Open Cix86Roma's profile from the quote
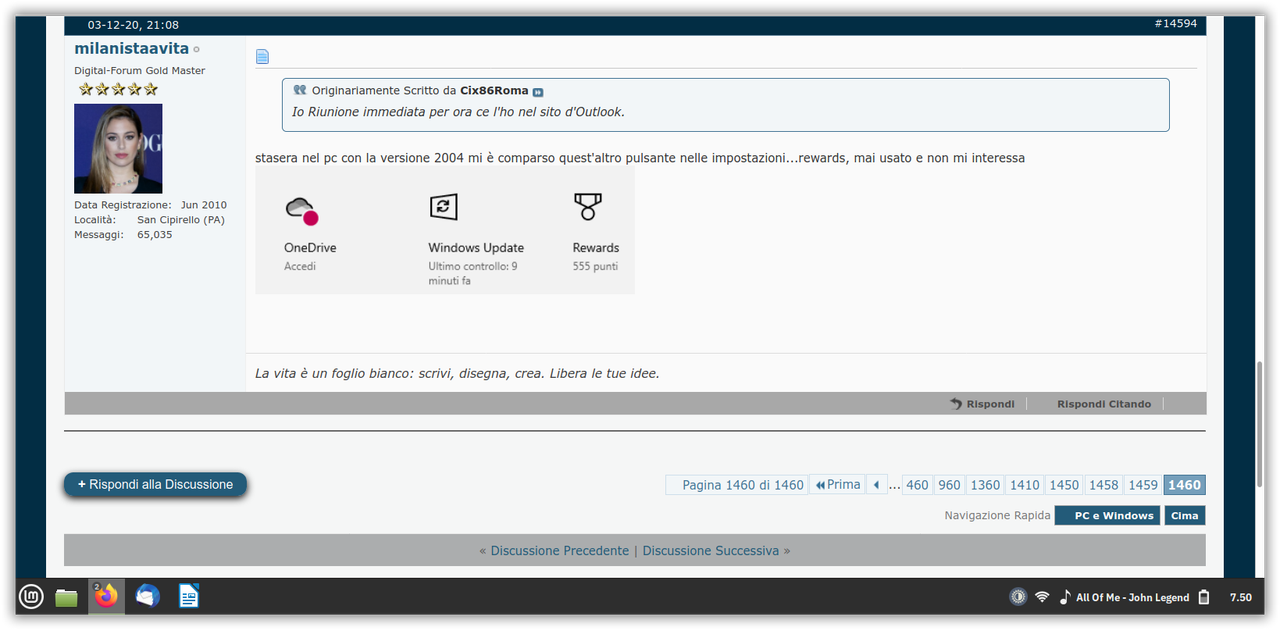 pos(494,90)
